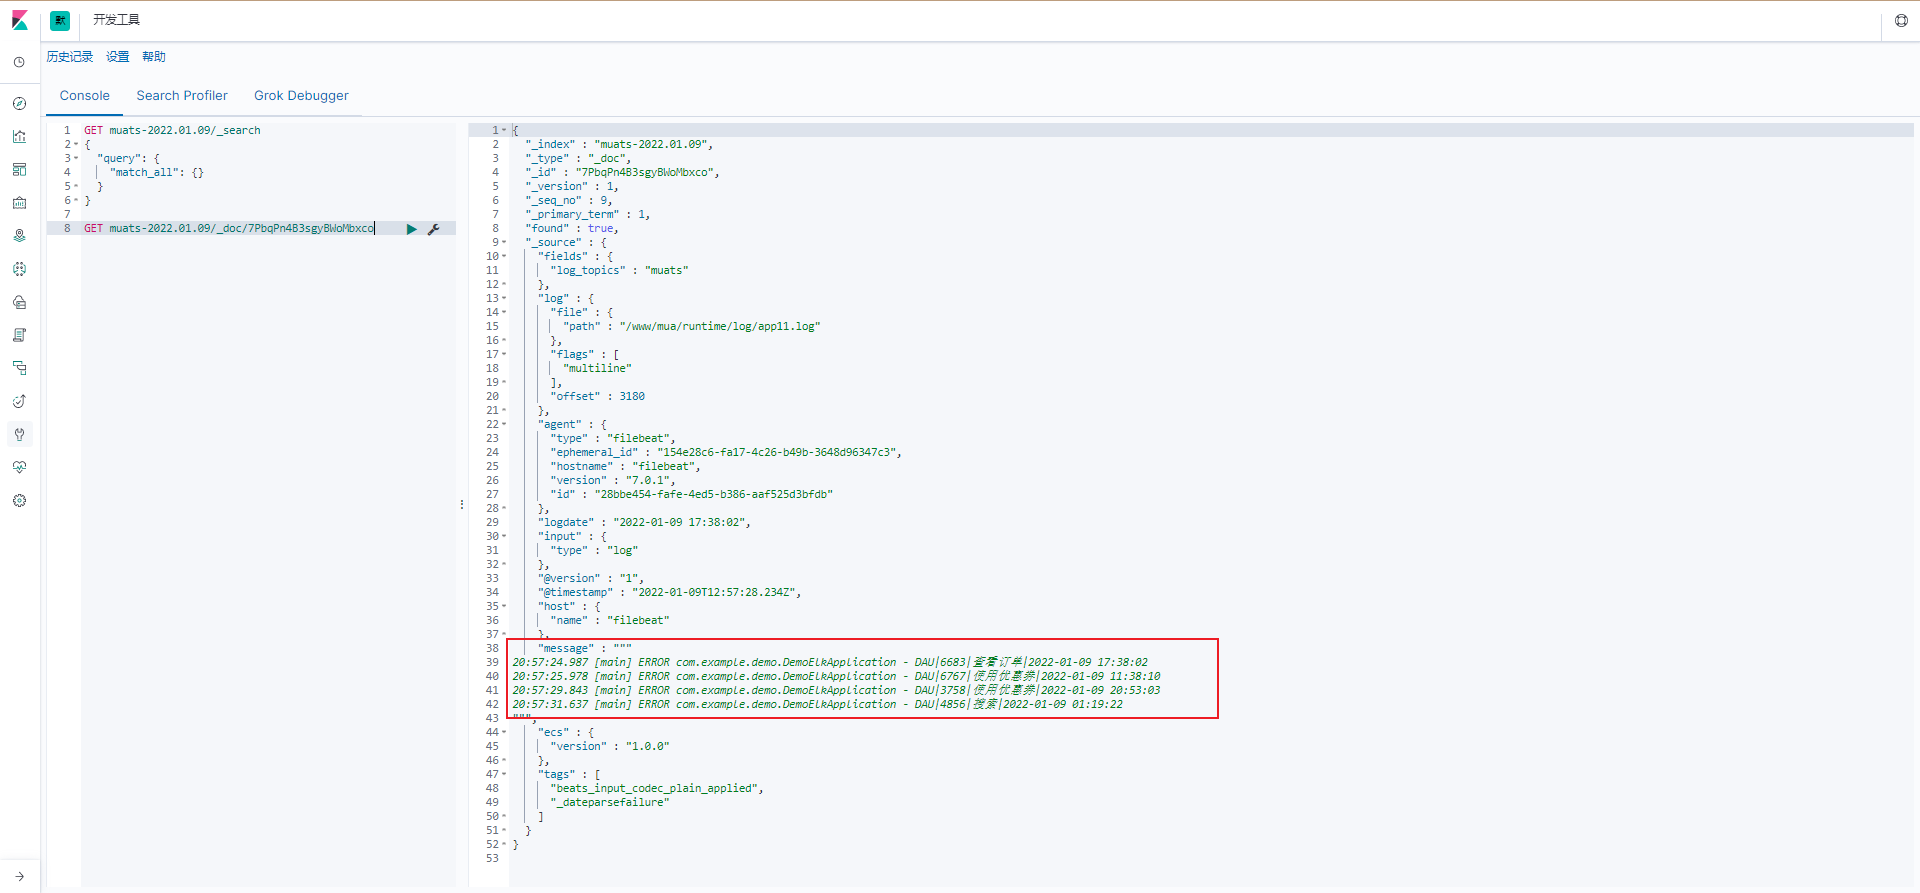This screenshot has height=893, width=1920.
Task: Switch to the Console tab
Action: (85, 96)
